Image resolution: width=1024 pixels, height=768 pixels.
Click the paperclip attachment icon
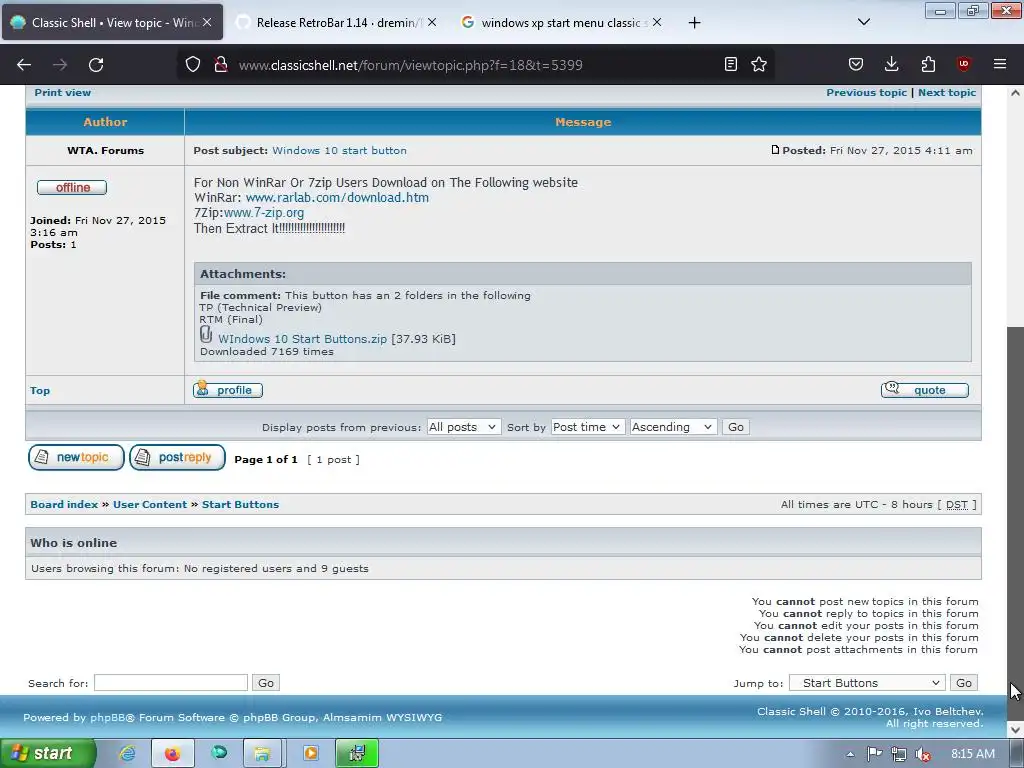point(206,334)
